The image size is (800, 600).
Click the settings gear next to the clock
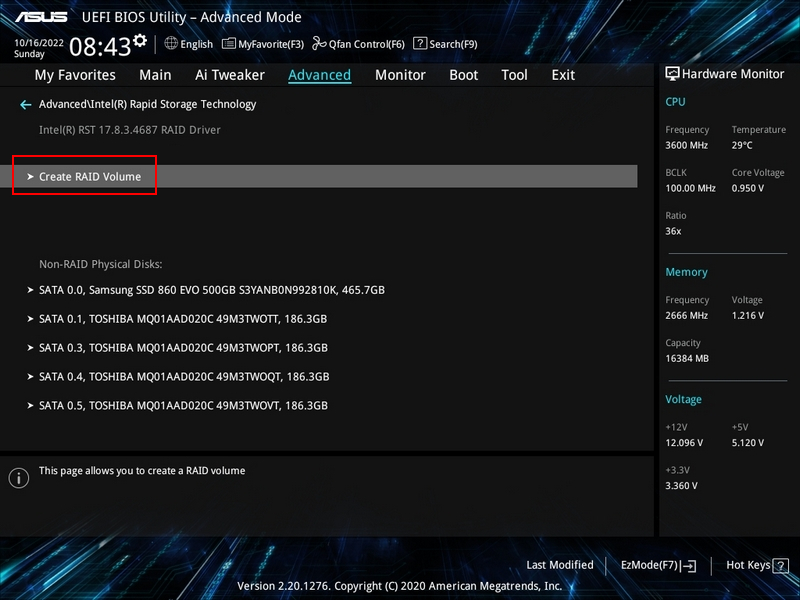tap(140, 40)
